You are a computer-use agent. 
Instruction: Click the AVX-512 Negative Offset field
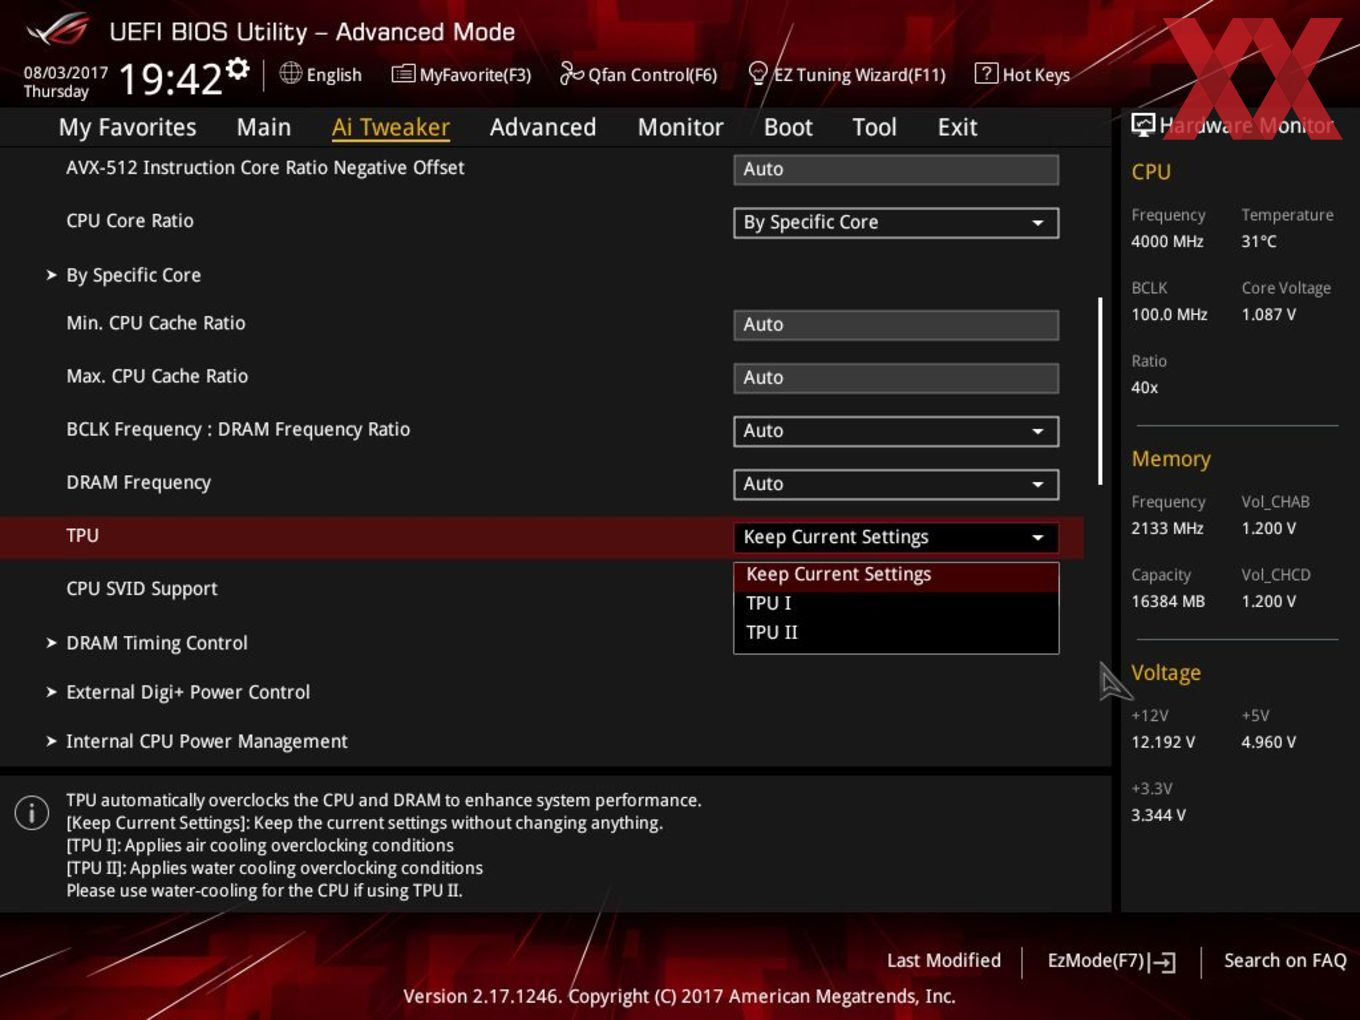point(896,170)
